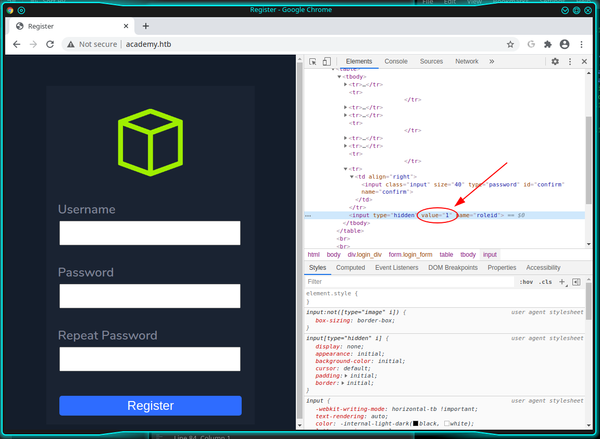Open a new browser tab

coord(145,25)
